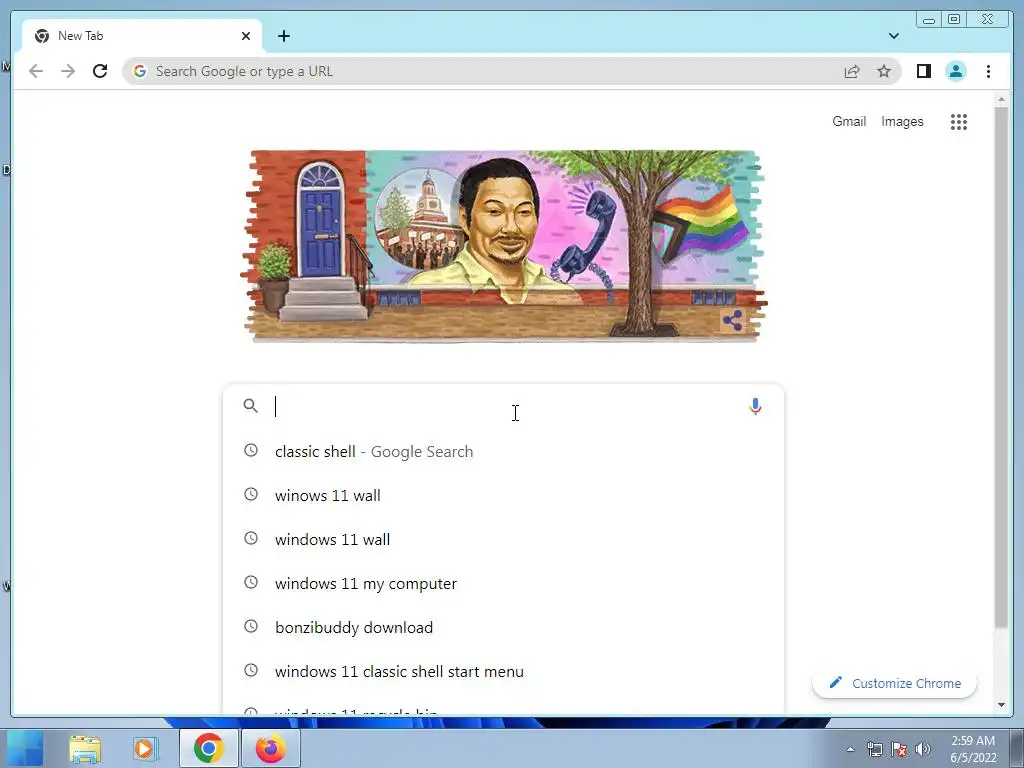1024x768 pixels.
Task: Click the history clock icon beside "classic shell"
Action: pyautogui.click(x=251, y=450)
